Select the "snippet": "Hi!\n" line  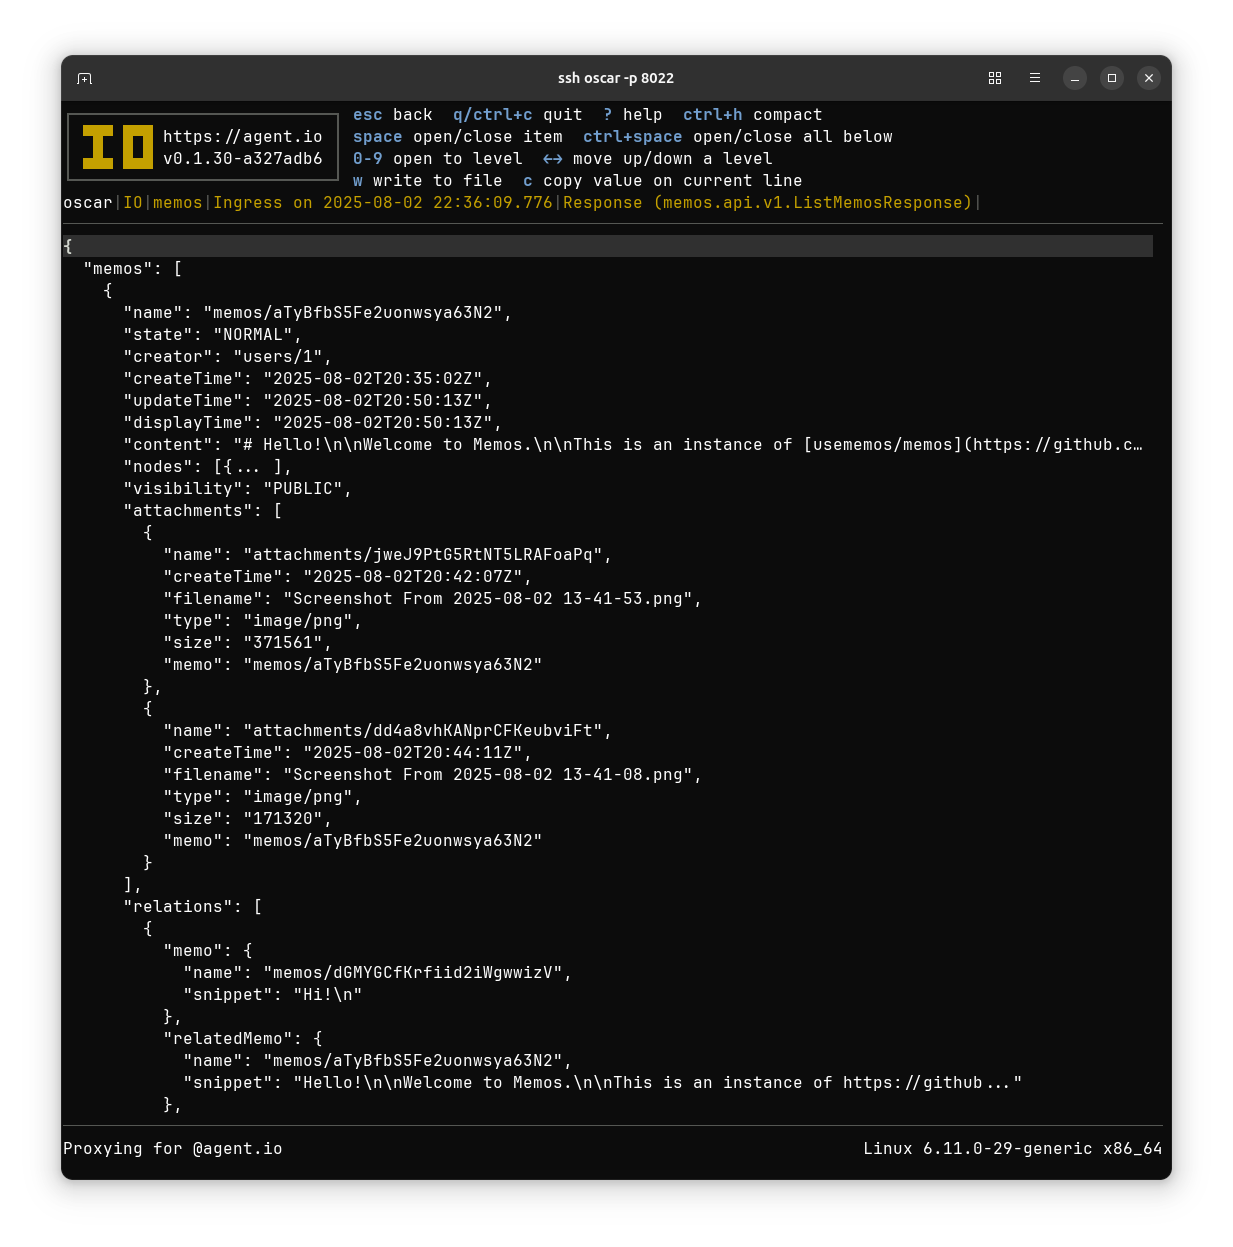coord(273,995)
